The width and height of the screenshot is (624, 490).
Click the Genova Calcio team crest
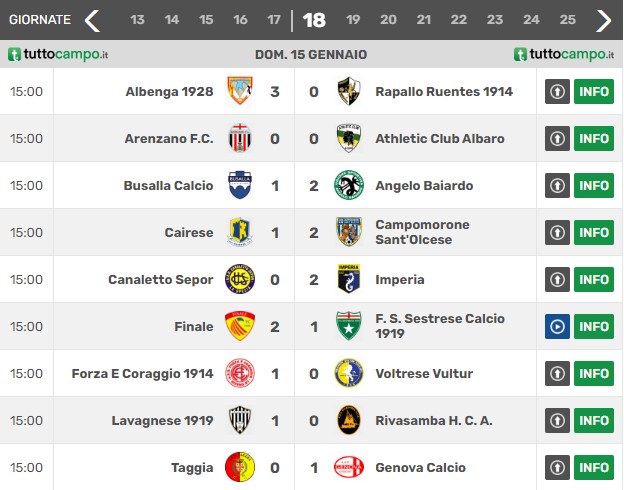[x=349, y=467]
